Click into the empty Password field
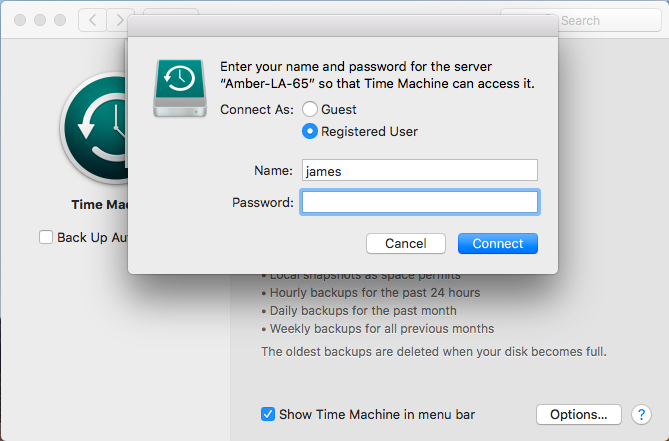This screenshot has height=441, width=669. pos(420,202)
